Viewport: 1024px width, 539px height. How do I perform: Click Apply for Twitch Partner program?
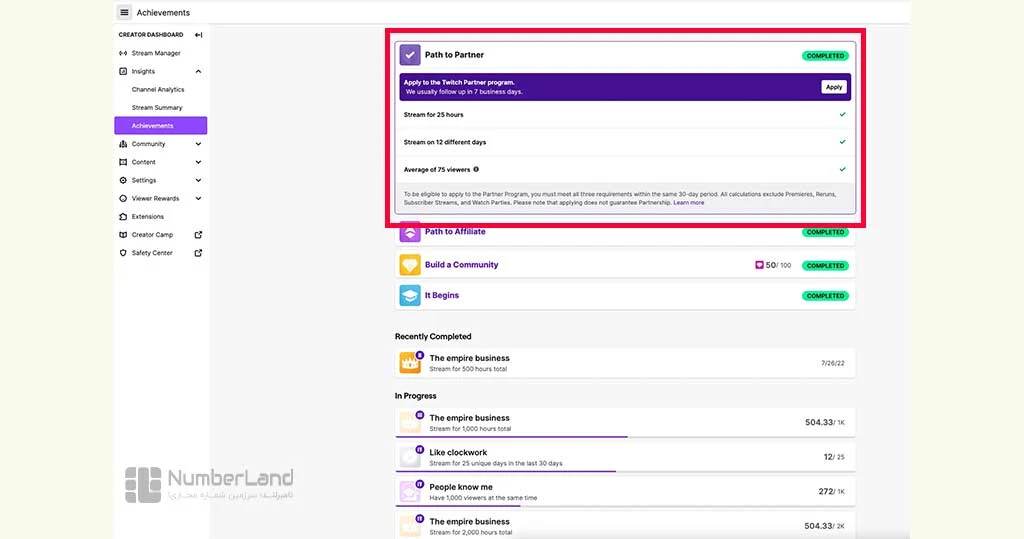pyautogui.click(x=833, y=87)
